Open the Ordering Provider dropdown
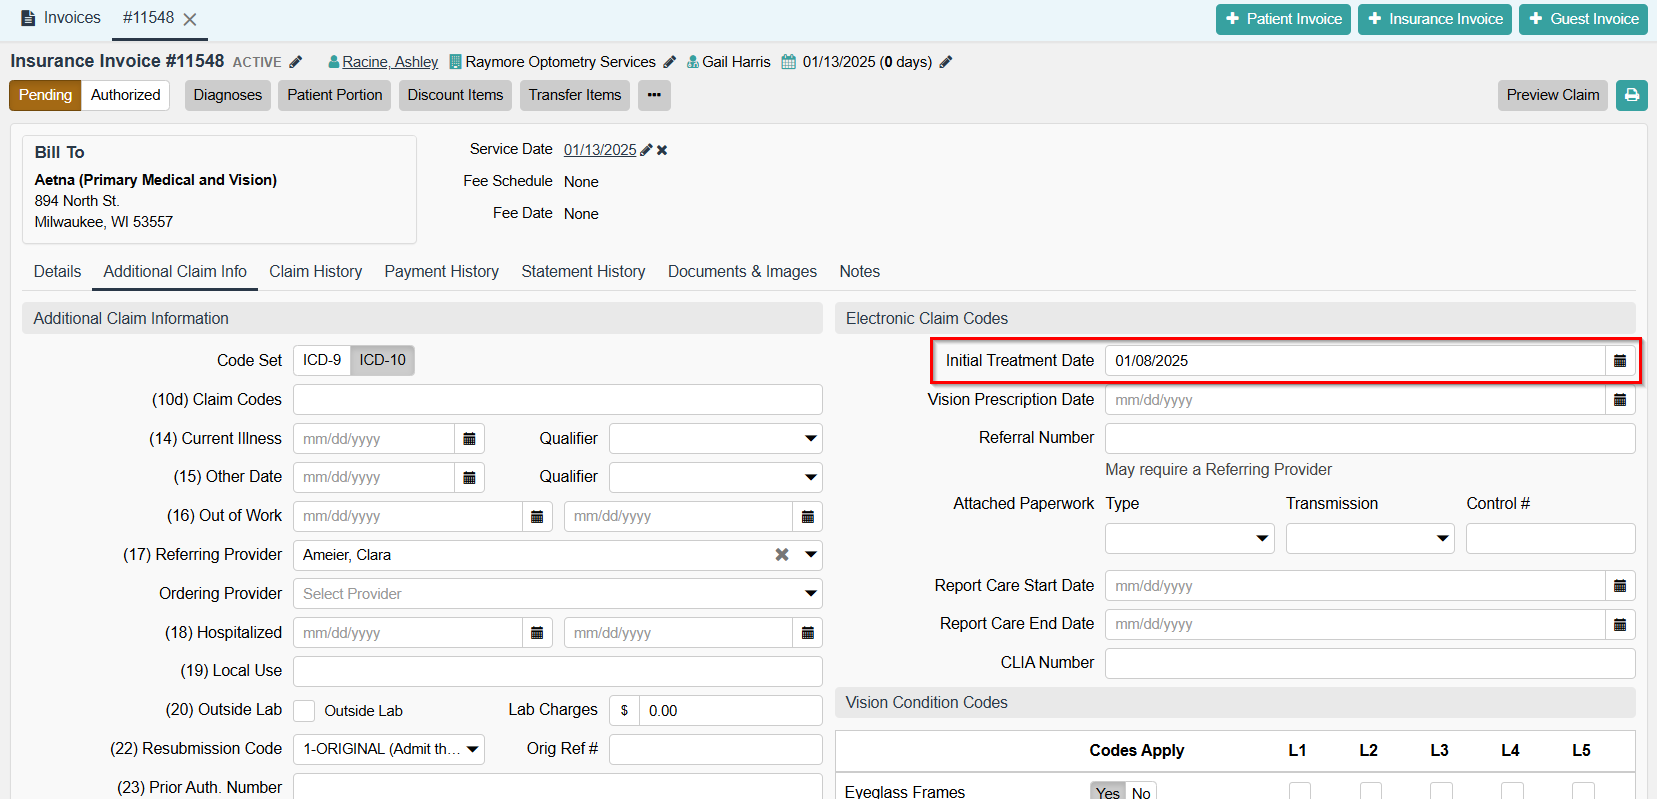This screenshot has height=799, width=1657. tap(557, 594)
